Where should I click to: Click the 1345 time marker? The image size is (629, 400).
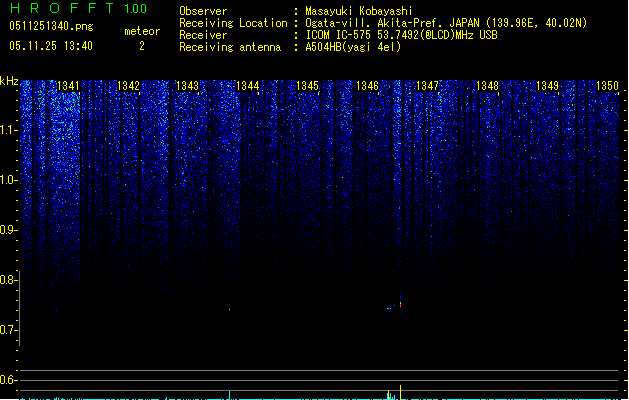[307, 85]
